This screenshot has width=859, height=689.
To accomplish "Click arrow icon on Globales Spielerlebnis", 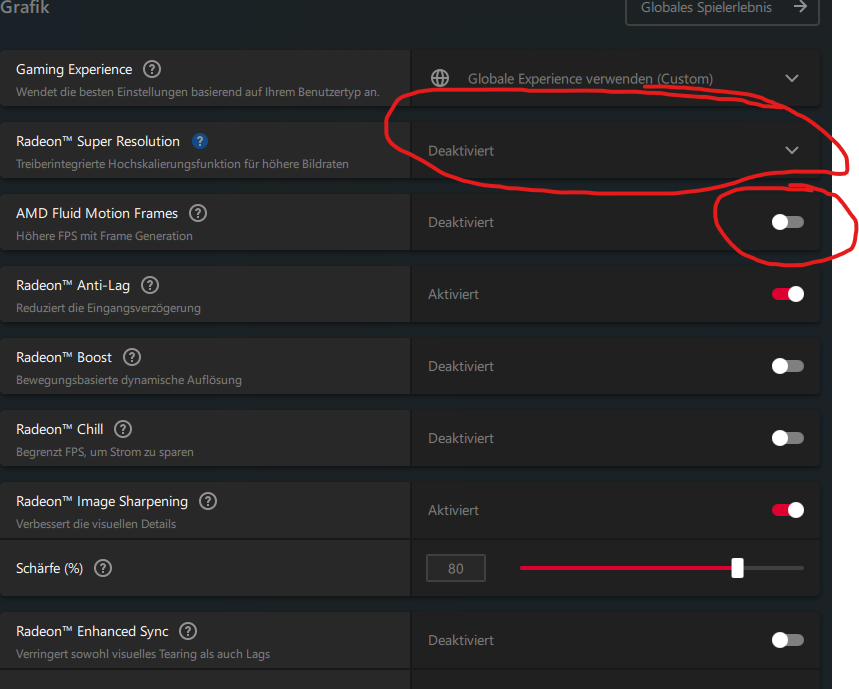I will coord(800,7).
